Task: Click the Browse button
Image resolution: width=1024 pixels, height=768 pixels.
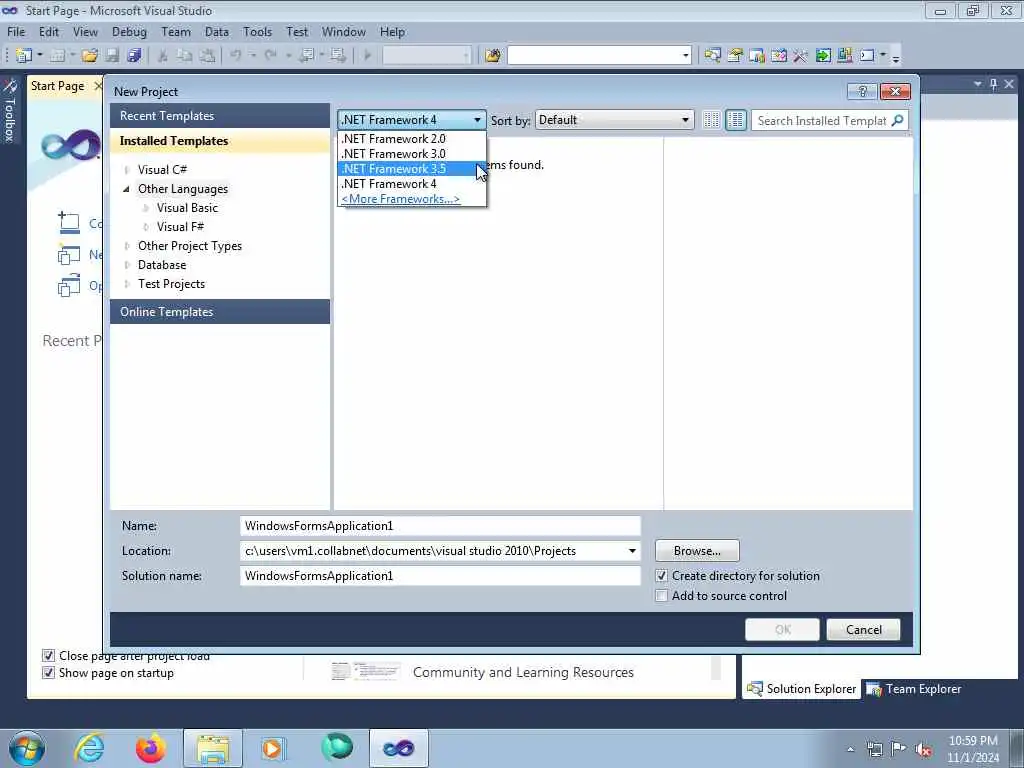Action: [x=697, y=551]
